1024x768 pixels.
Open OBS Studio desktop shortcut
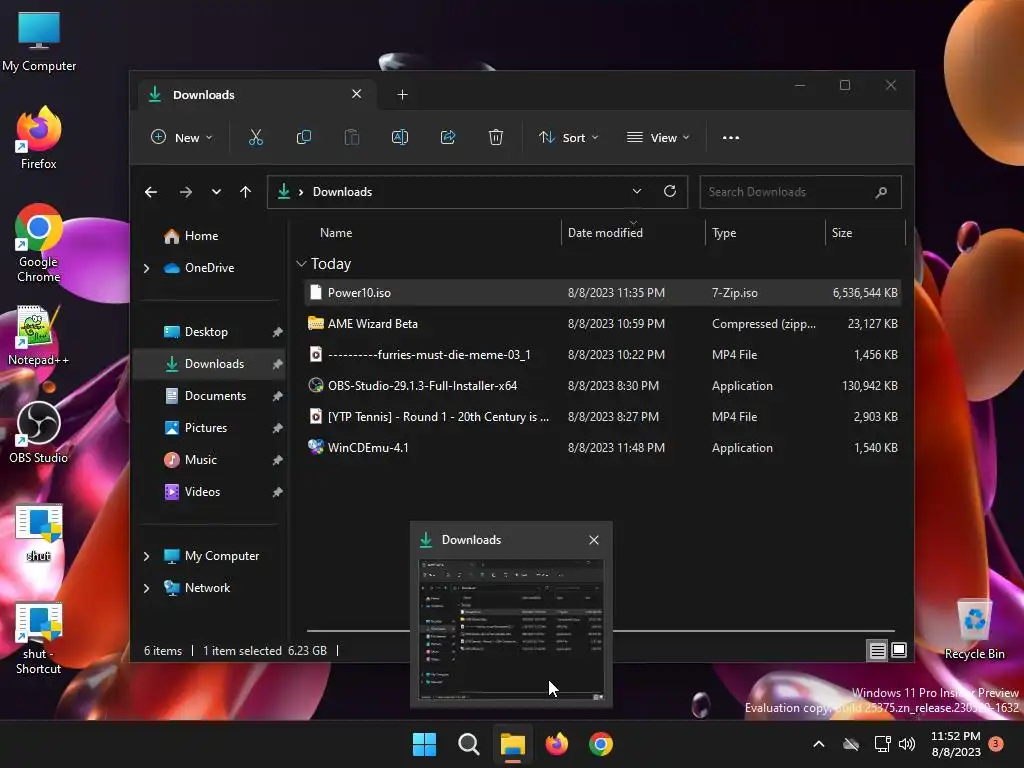[x=39, y=432]
